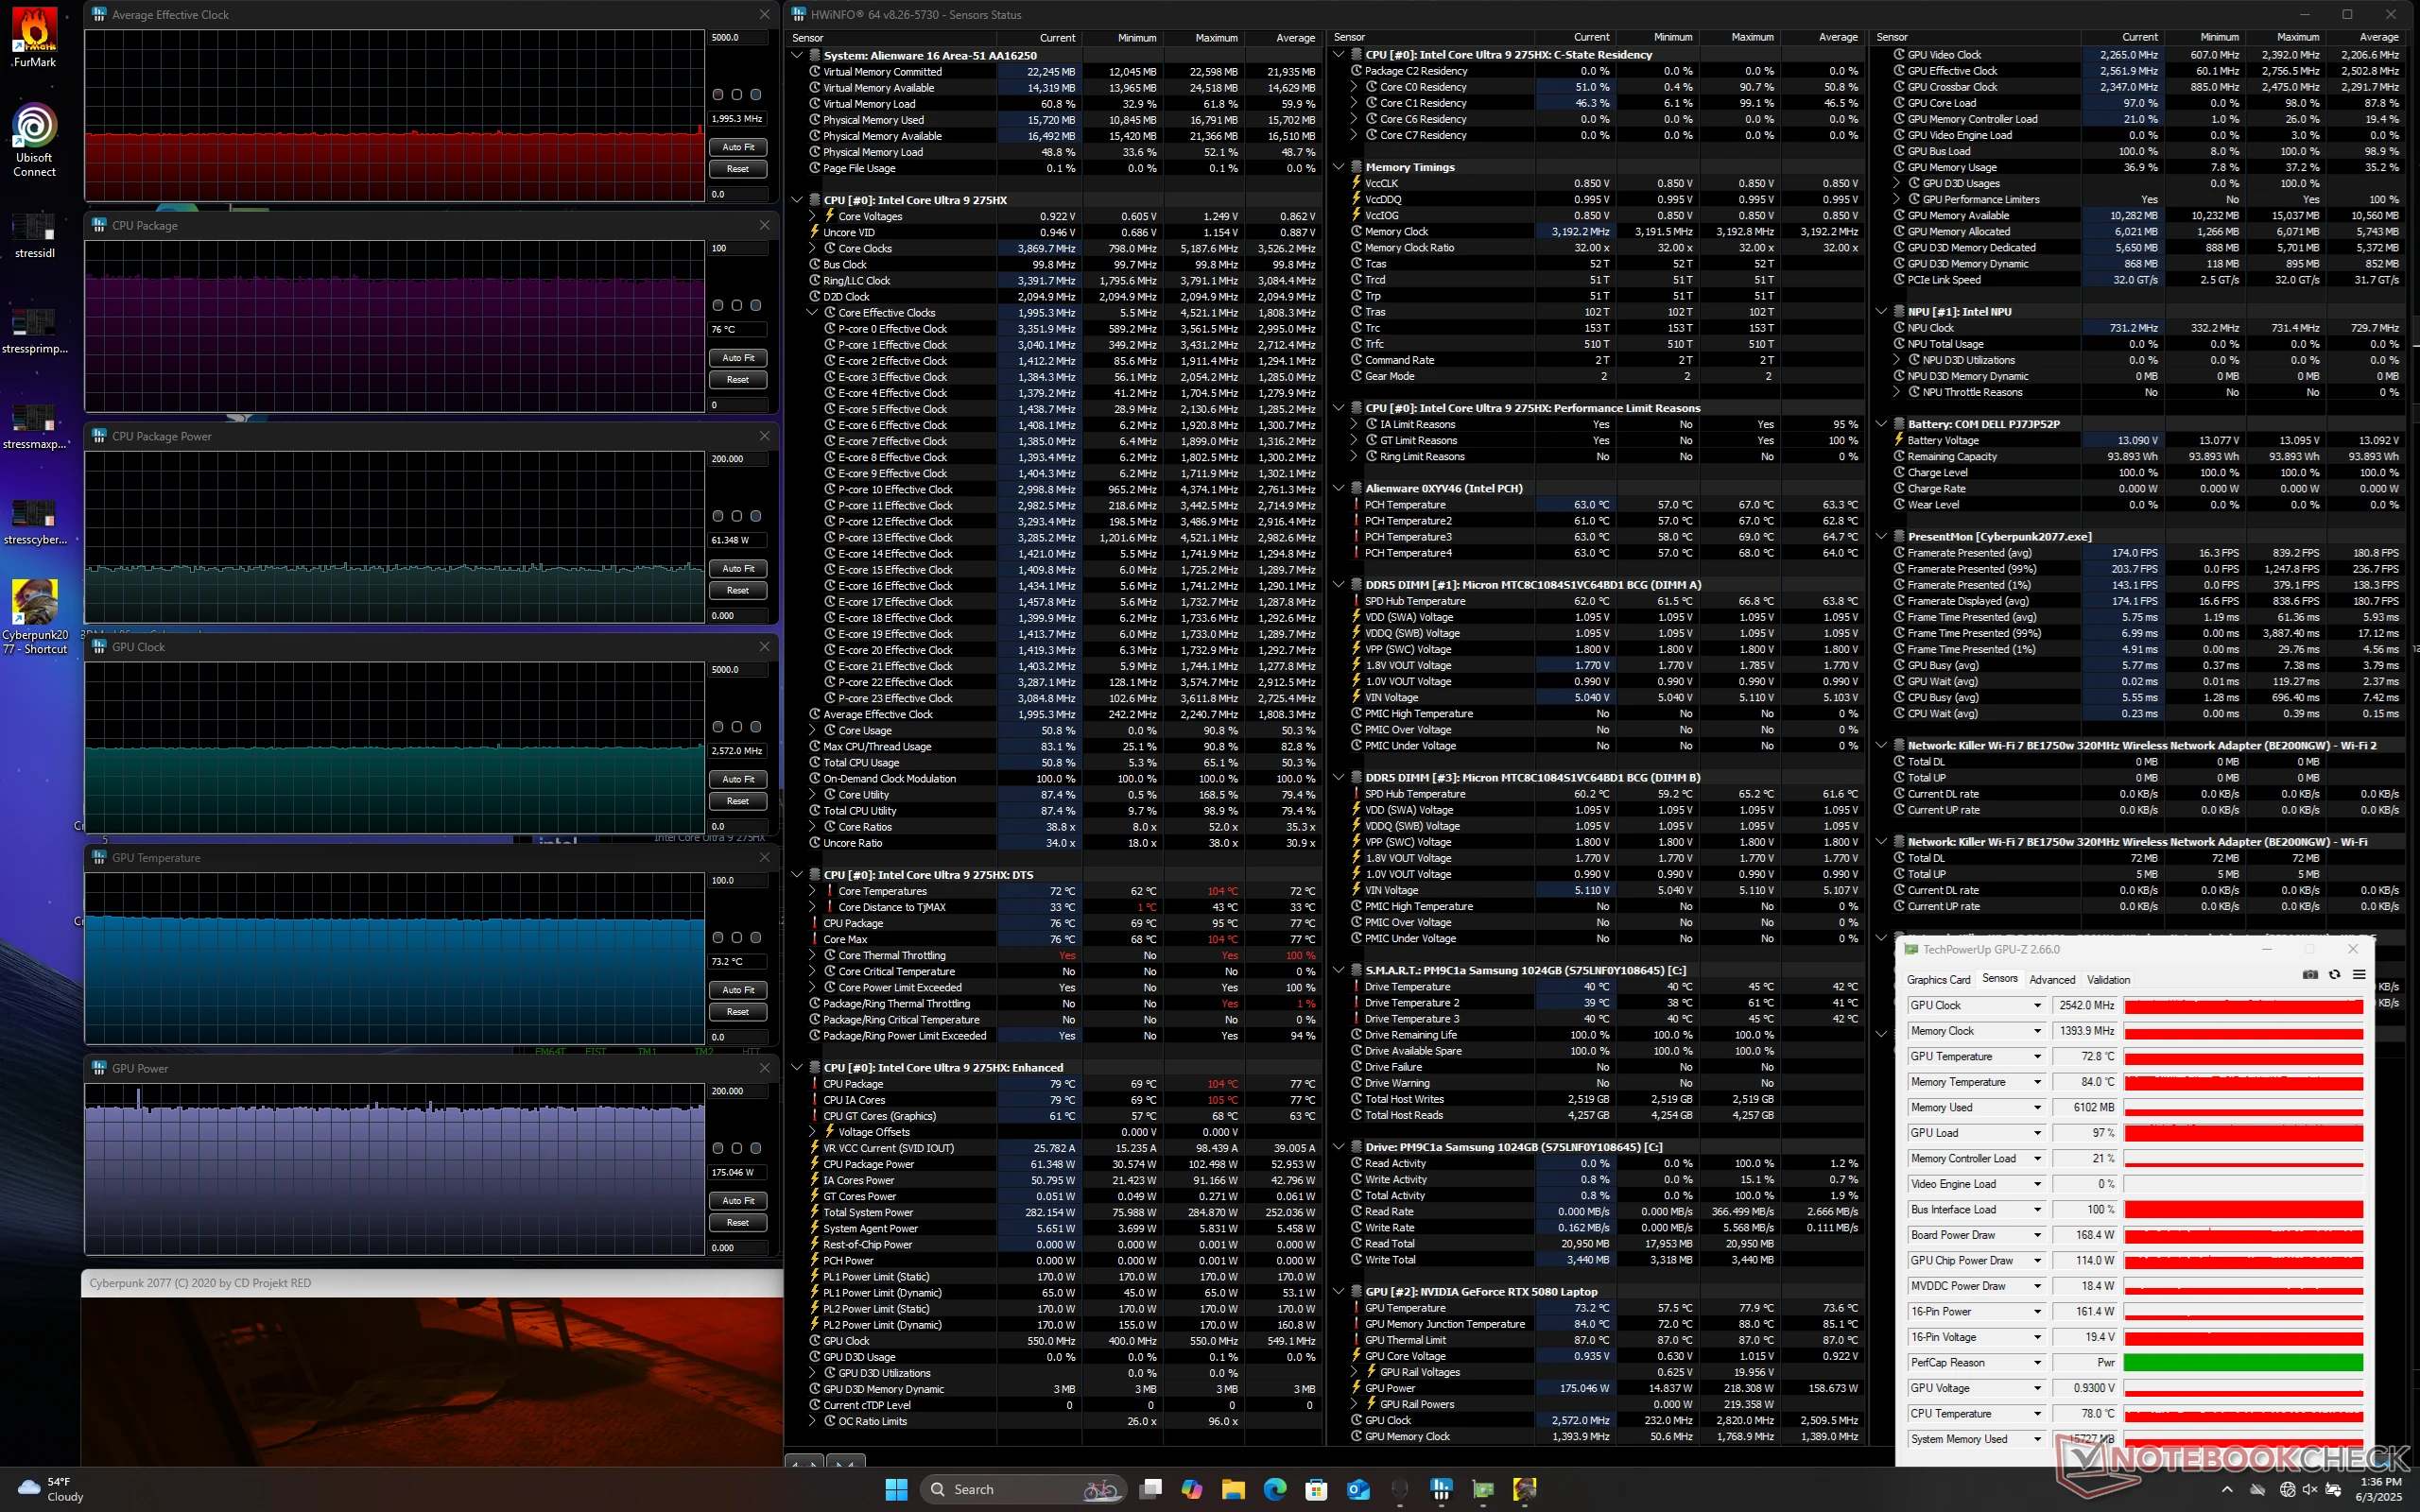The width and height of the screenshot is (2420, 1512).
Task: Open Microsoft Edge from the taskbar
Action: click(x=1275, y=1489)
